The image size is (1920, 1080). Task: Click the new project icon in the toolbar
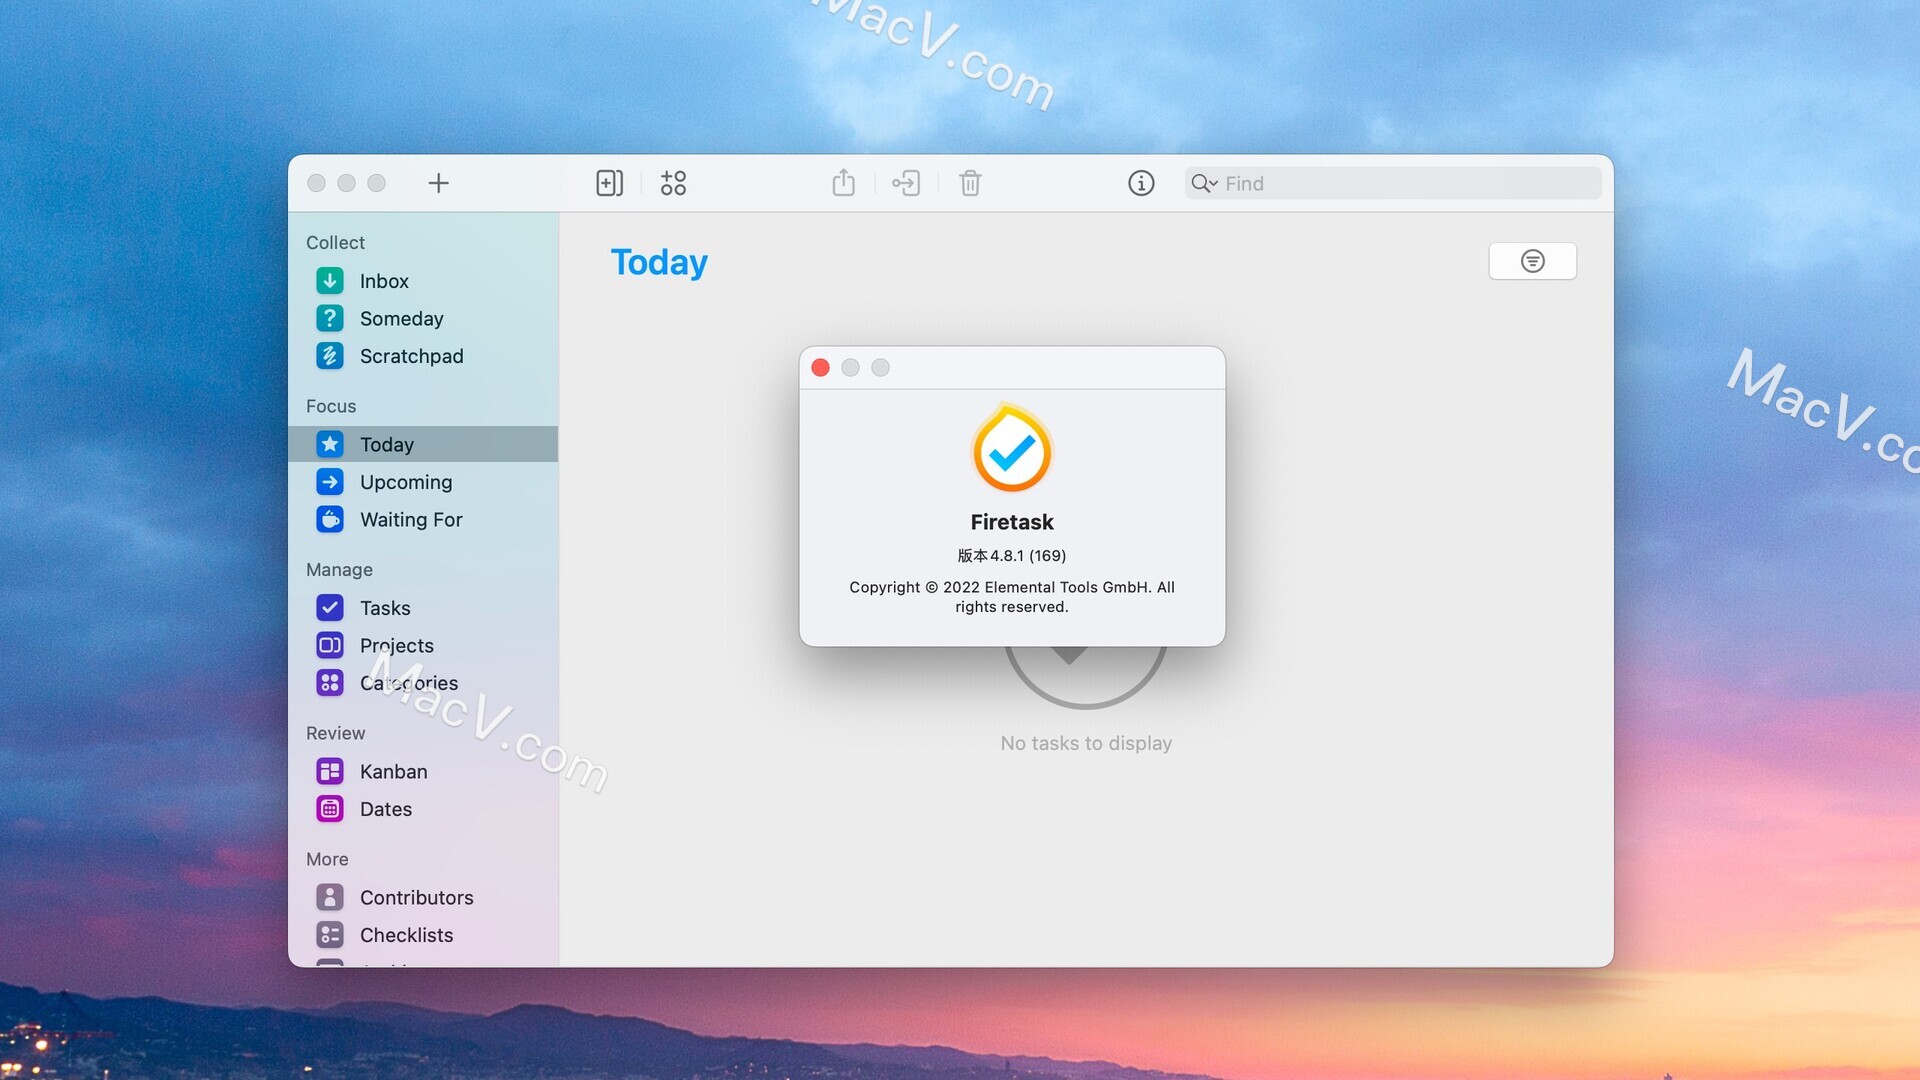(609, 183)
